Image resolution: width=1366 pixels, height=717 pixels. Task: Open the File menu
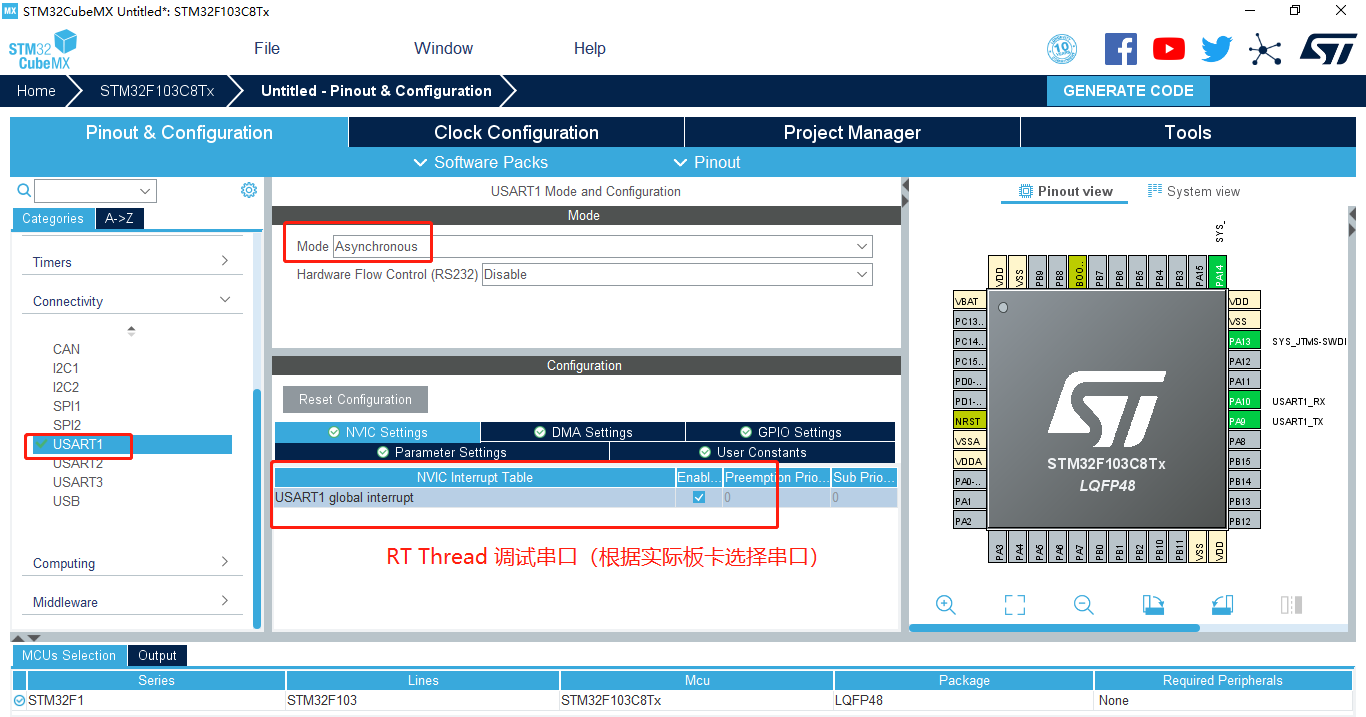click(267, 48)
